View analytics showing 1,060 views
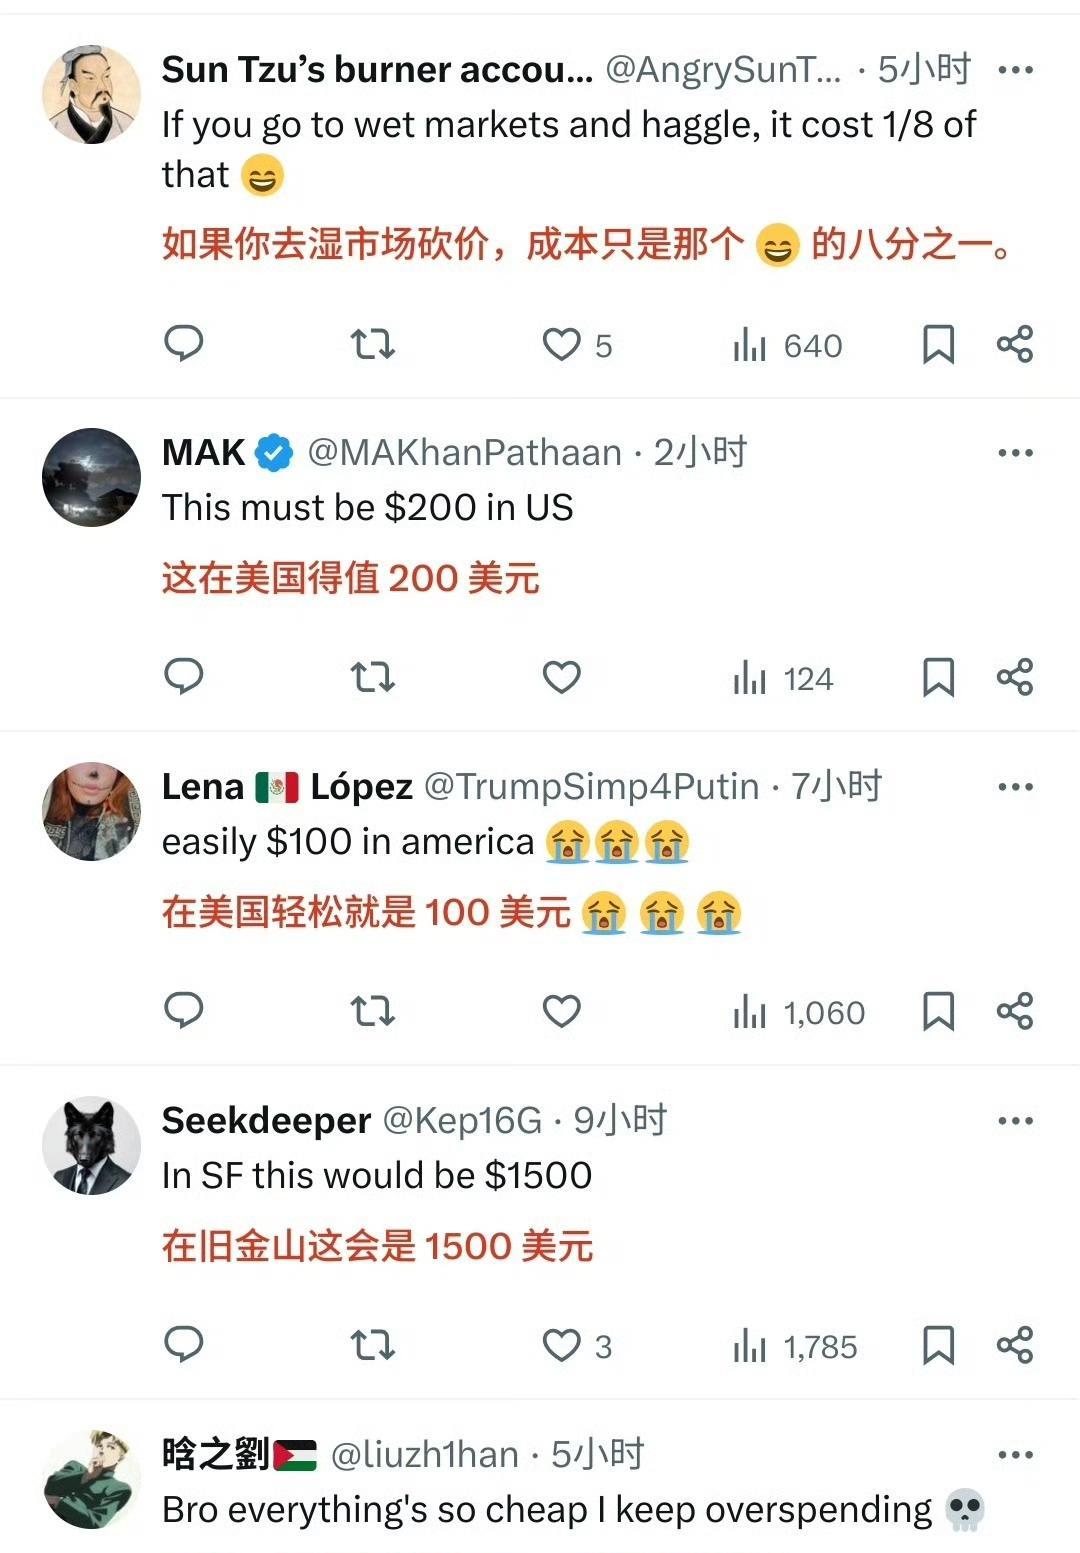The width and height of the screenshot is (1080, 1553). tap(798, 1012)
